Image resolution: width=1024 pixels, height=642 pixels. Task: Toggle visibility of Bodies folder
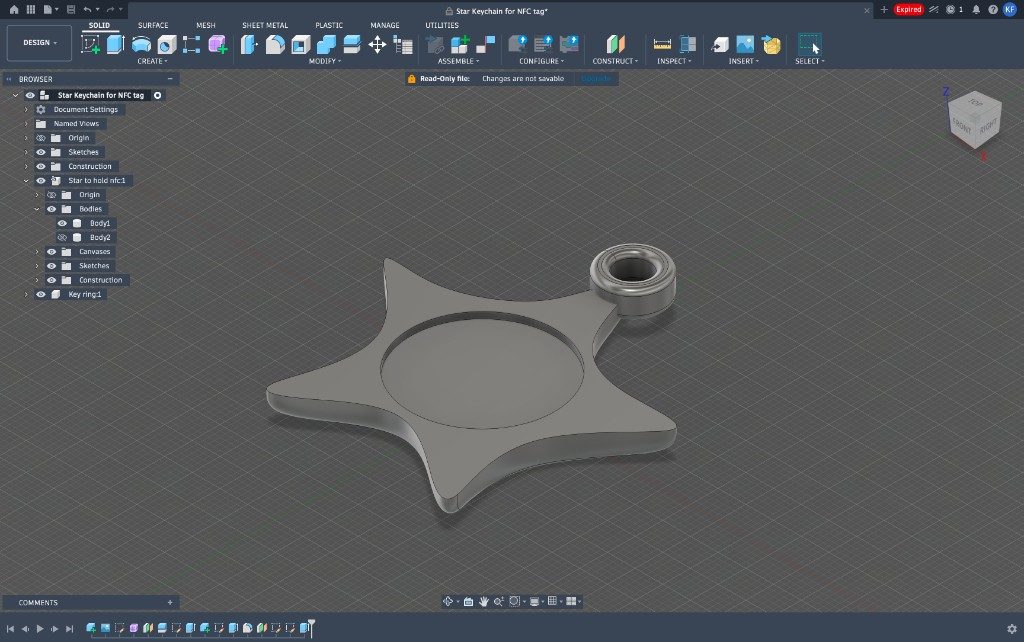pos(52,209)
